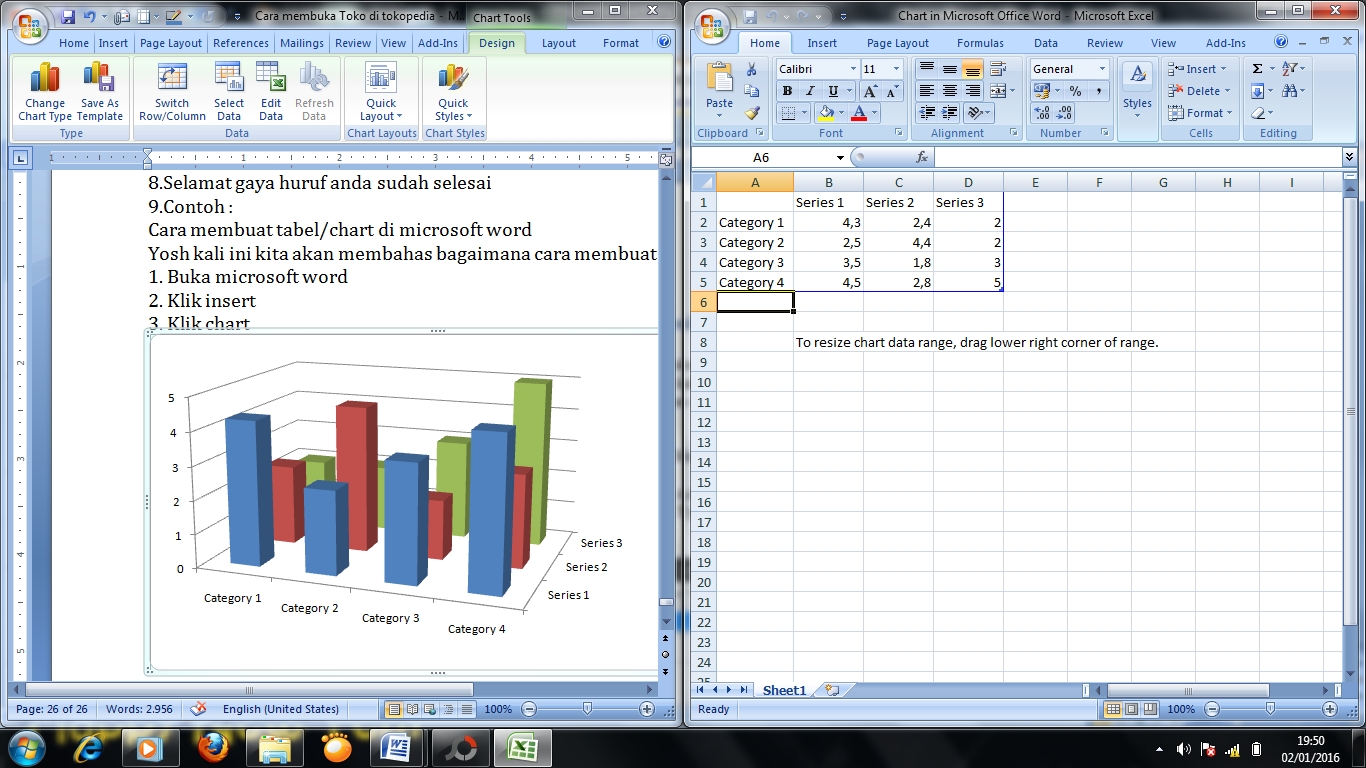Switch to the Layout tab under Chart Tools
The width and height of the screenshot is (1366, 768).
point(558,43)
